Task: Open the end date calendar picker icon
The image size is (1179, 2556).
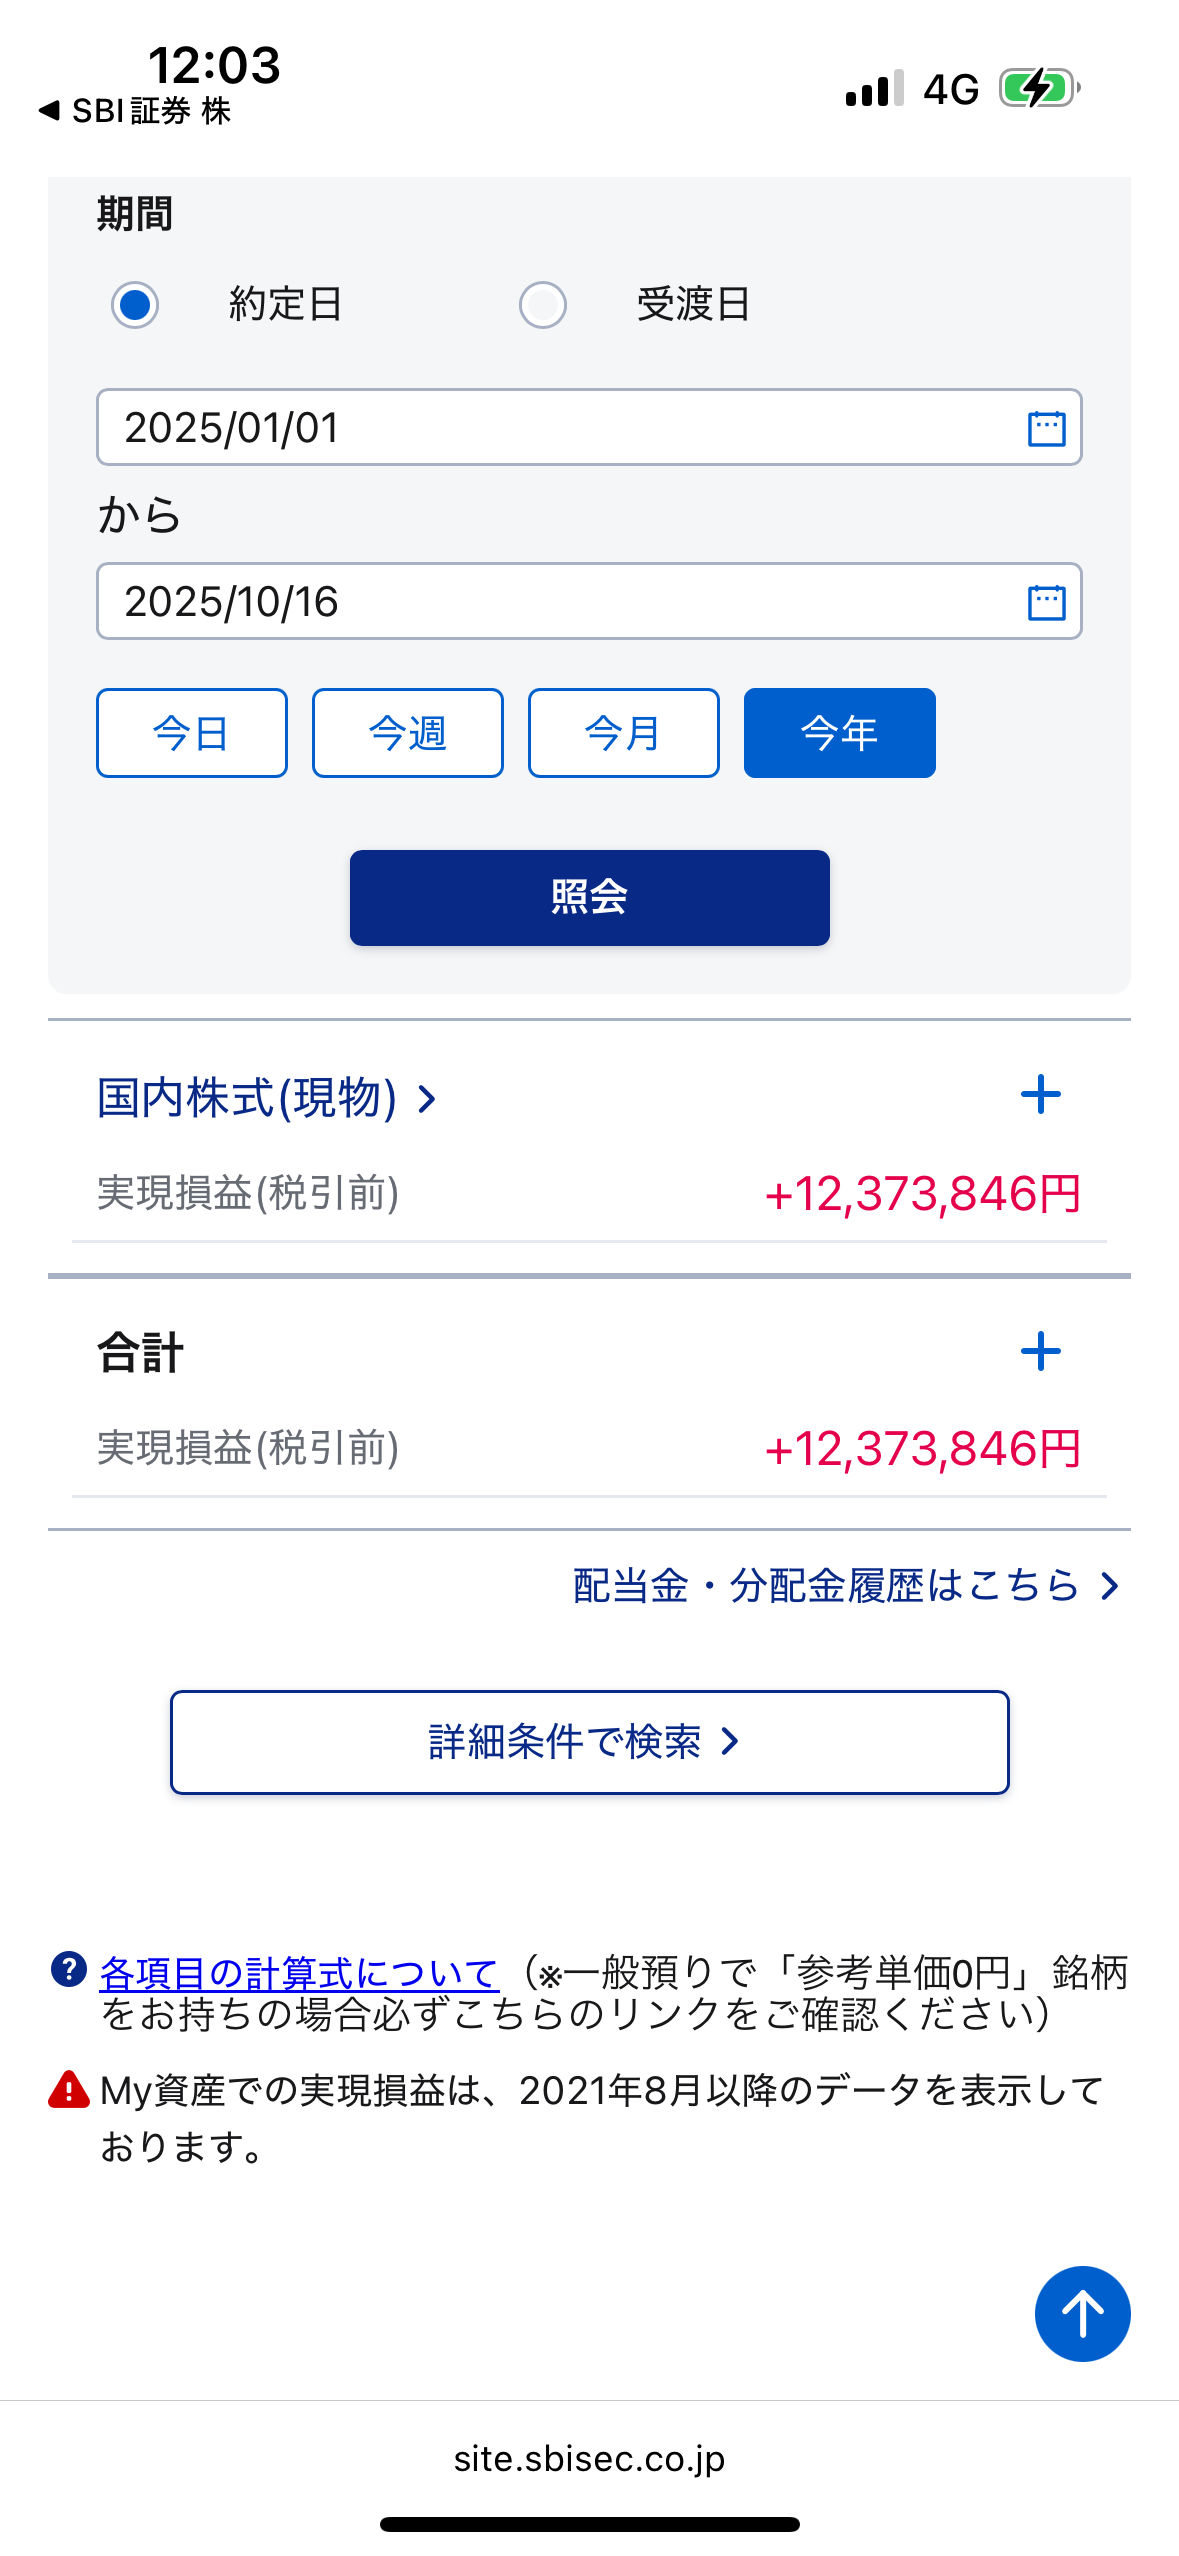Action: (x=1046, y=602)
